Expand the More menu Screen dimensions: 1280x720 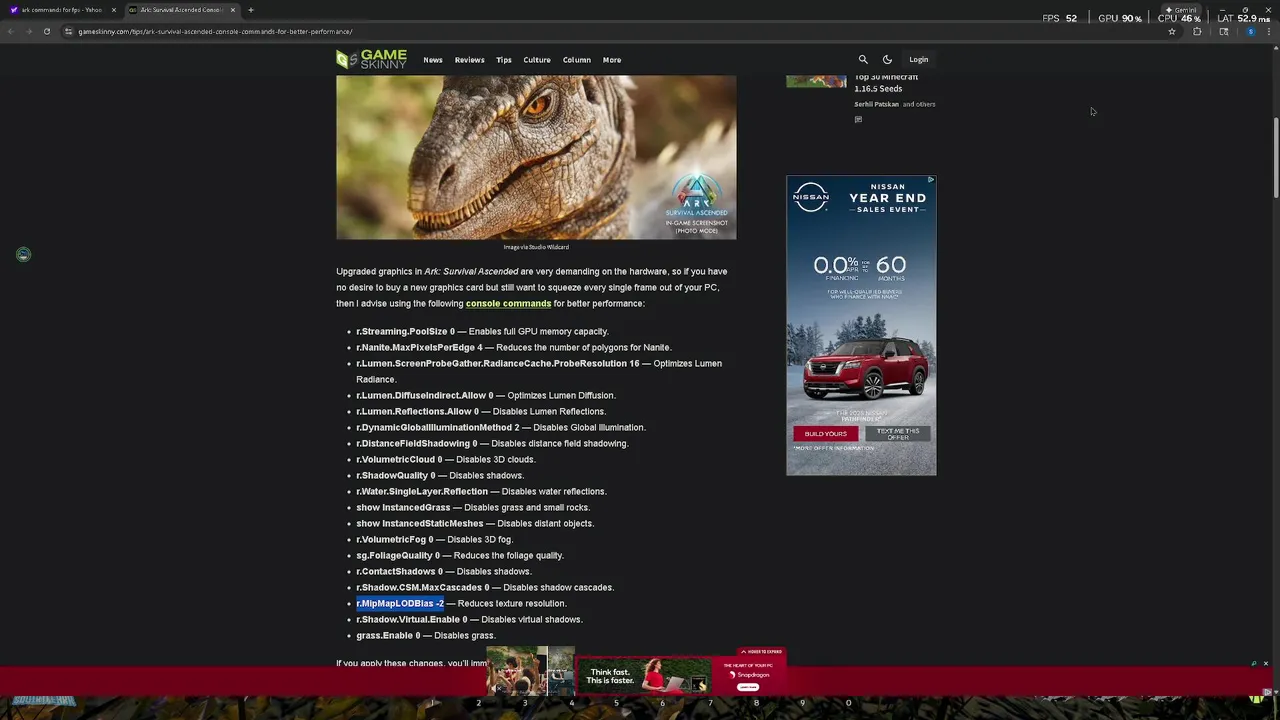pos(612,60)
